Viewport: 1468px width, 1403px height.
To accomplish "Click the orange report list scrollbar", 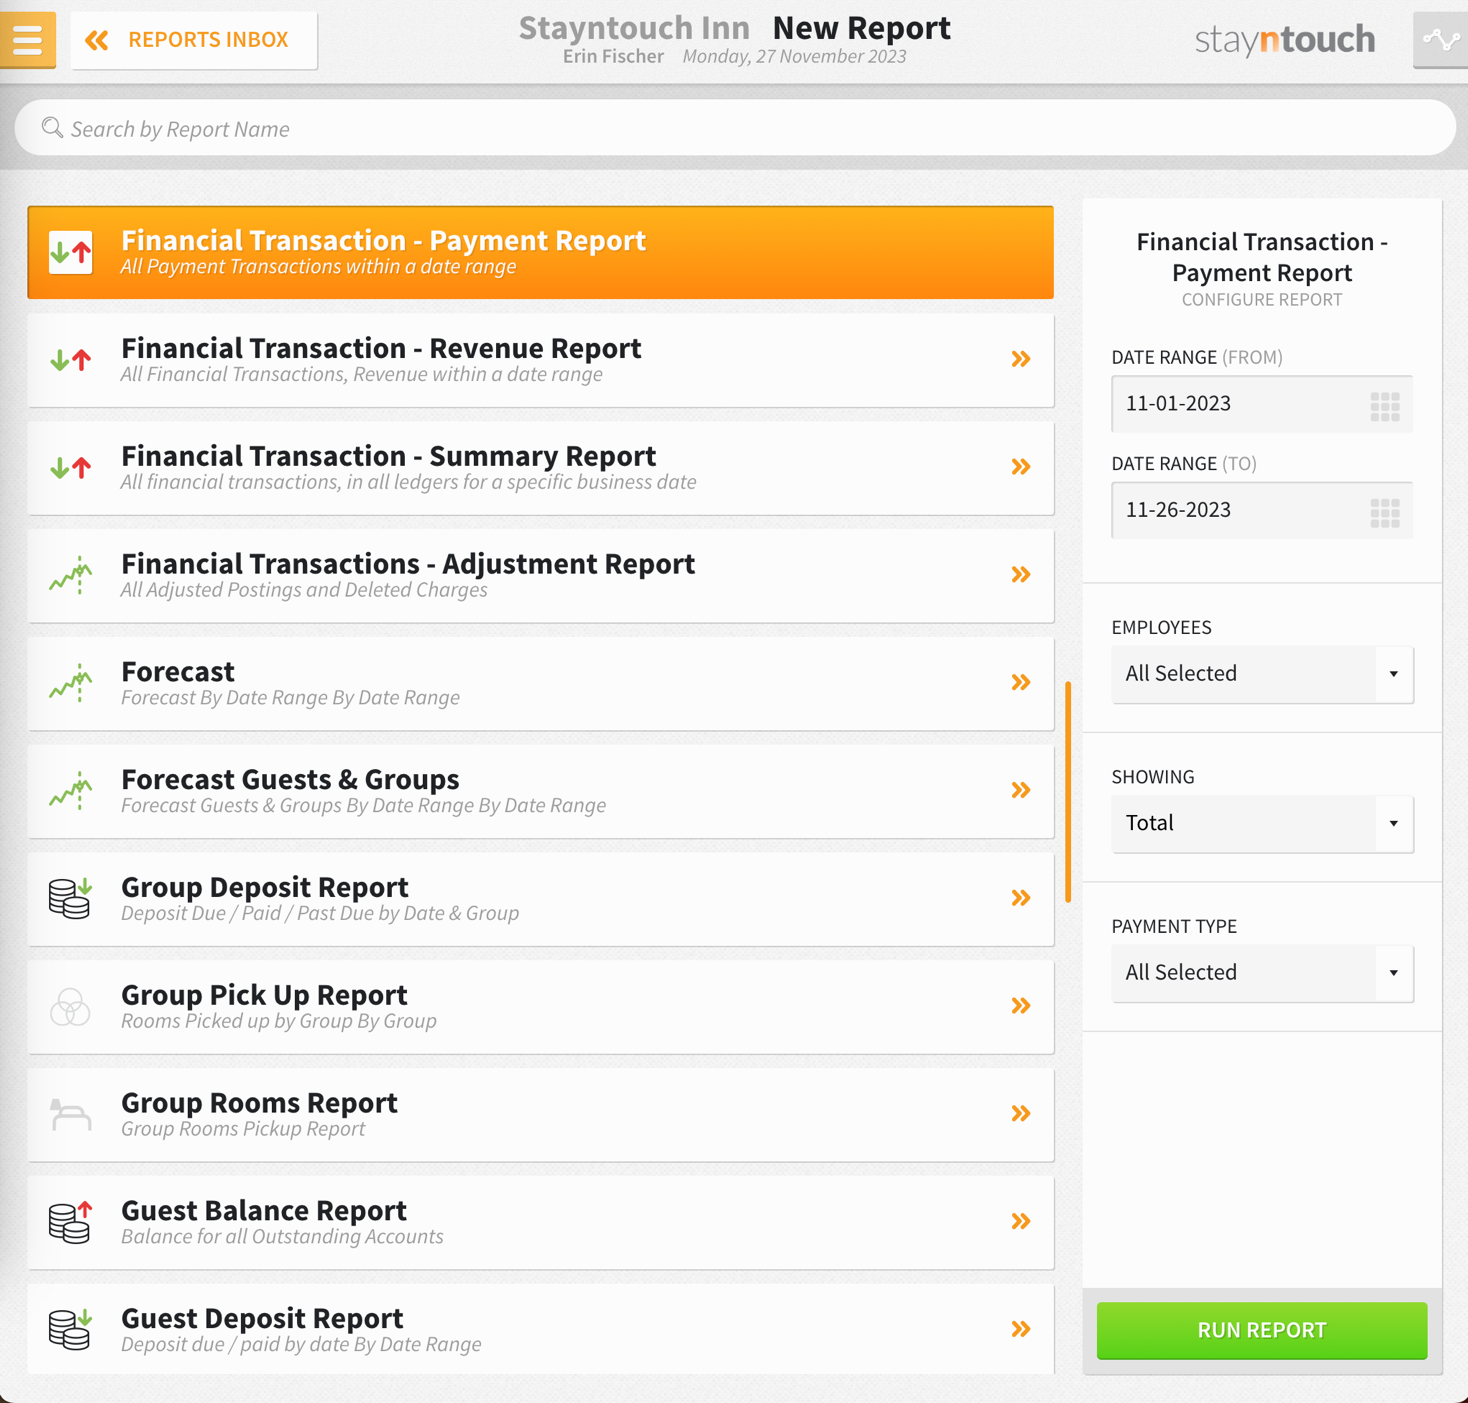I will click(x=1068, y=792).
